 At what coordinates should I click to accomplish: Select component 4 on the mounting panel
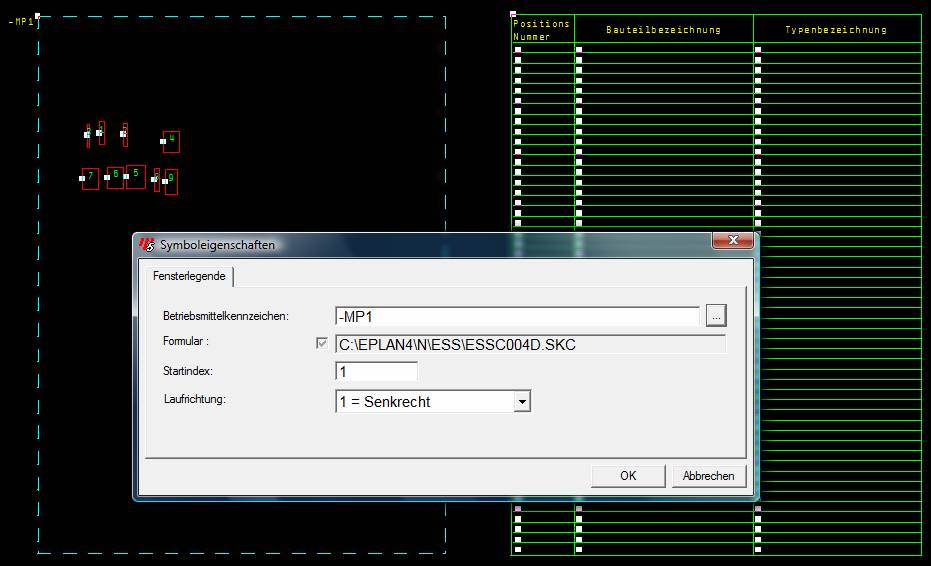pyautogui.click(x=171, y=142)
